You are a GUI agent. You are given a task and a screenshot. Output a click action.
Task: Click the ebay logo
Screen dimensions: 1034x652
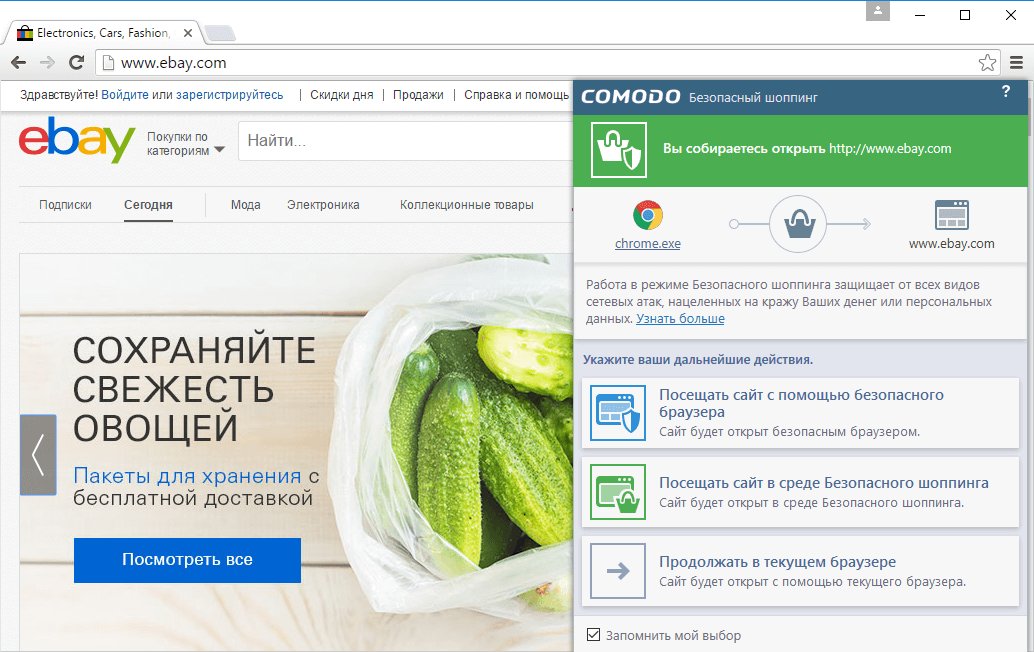[x=77, y=139]
